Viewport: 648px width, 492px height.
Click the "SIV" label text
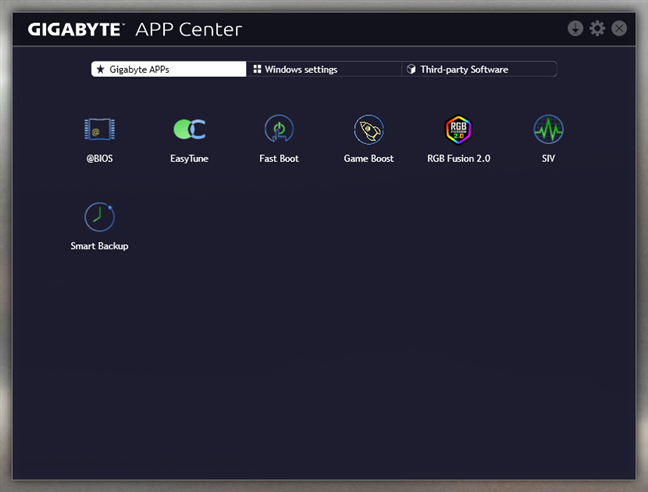548,159
